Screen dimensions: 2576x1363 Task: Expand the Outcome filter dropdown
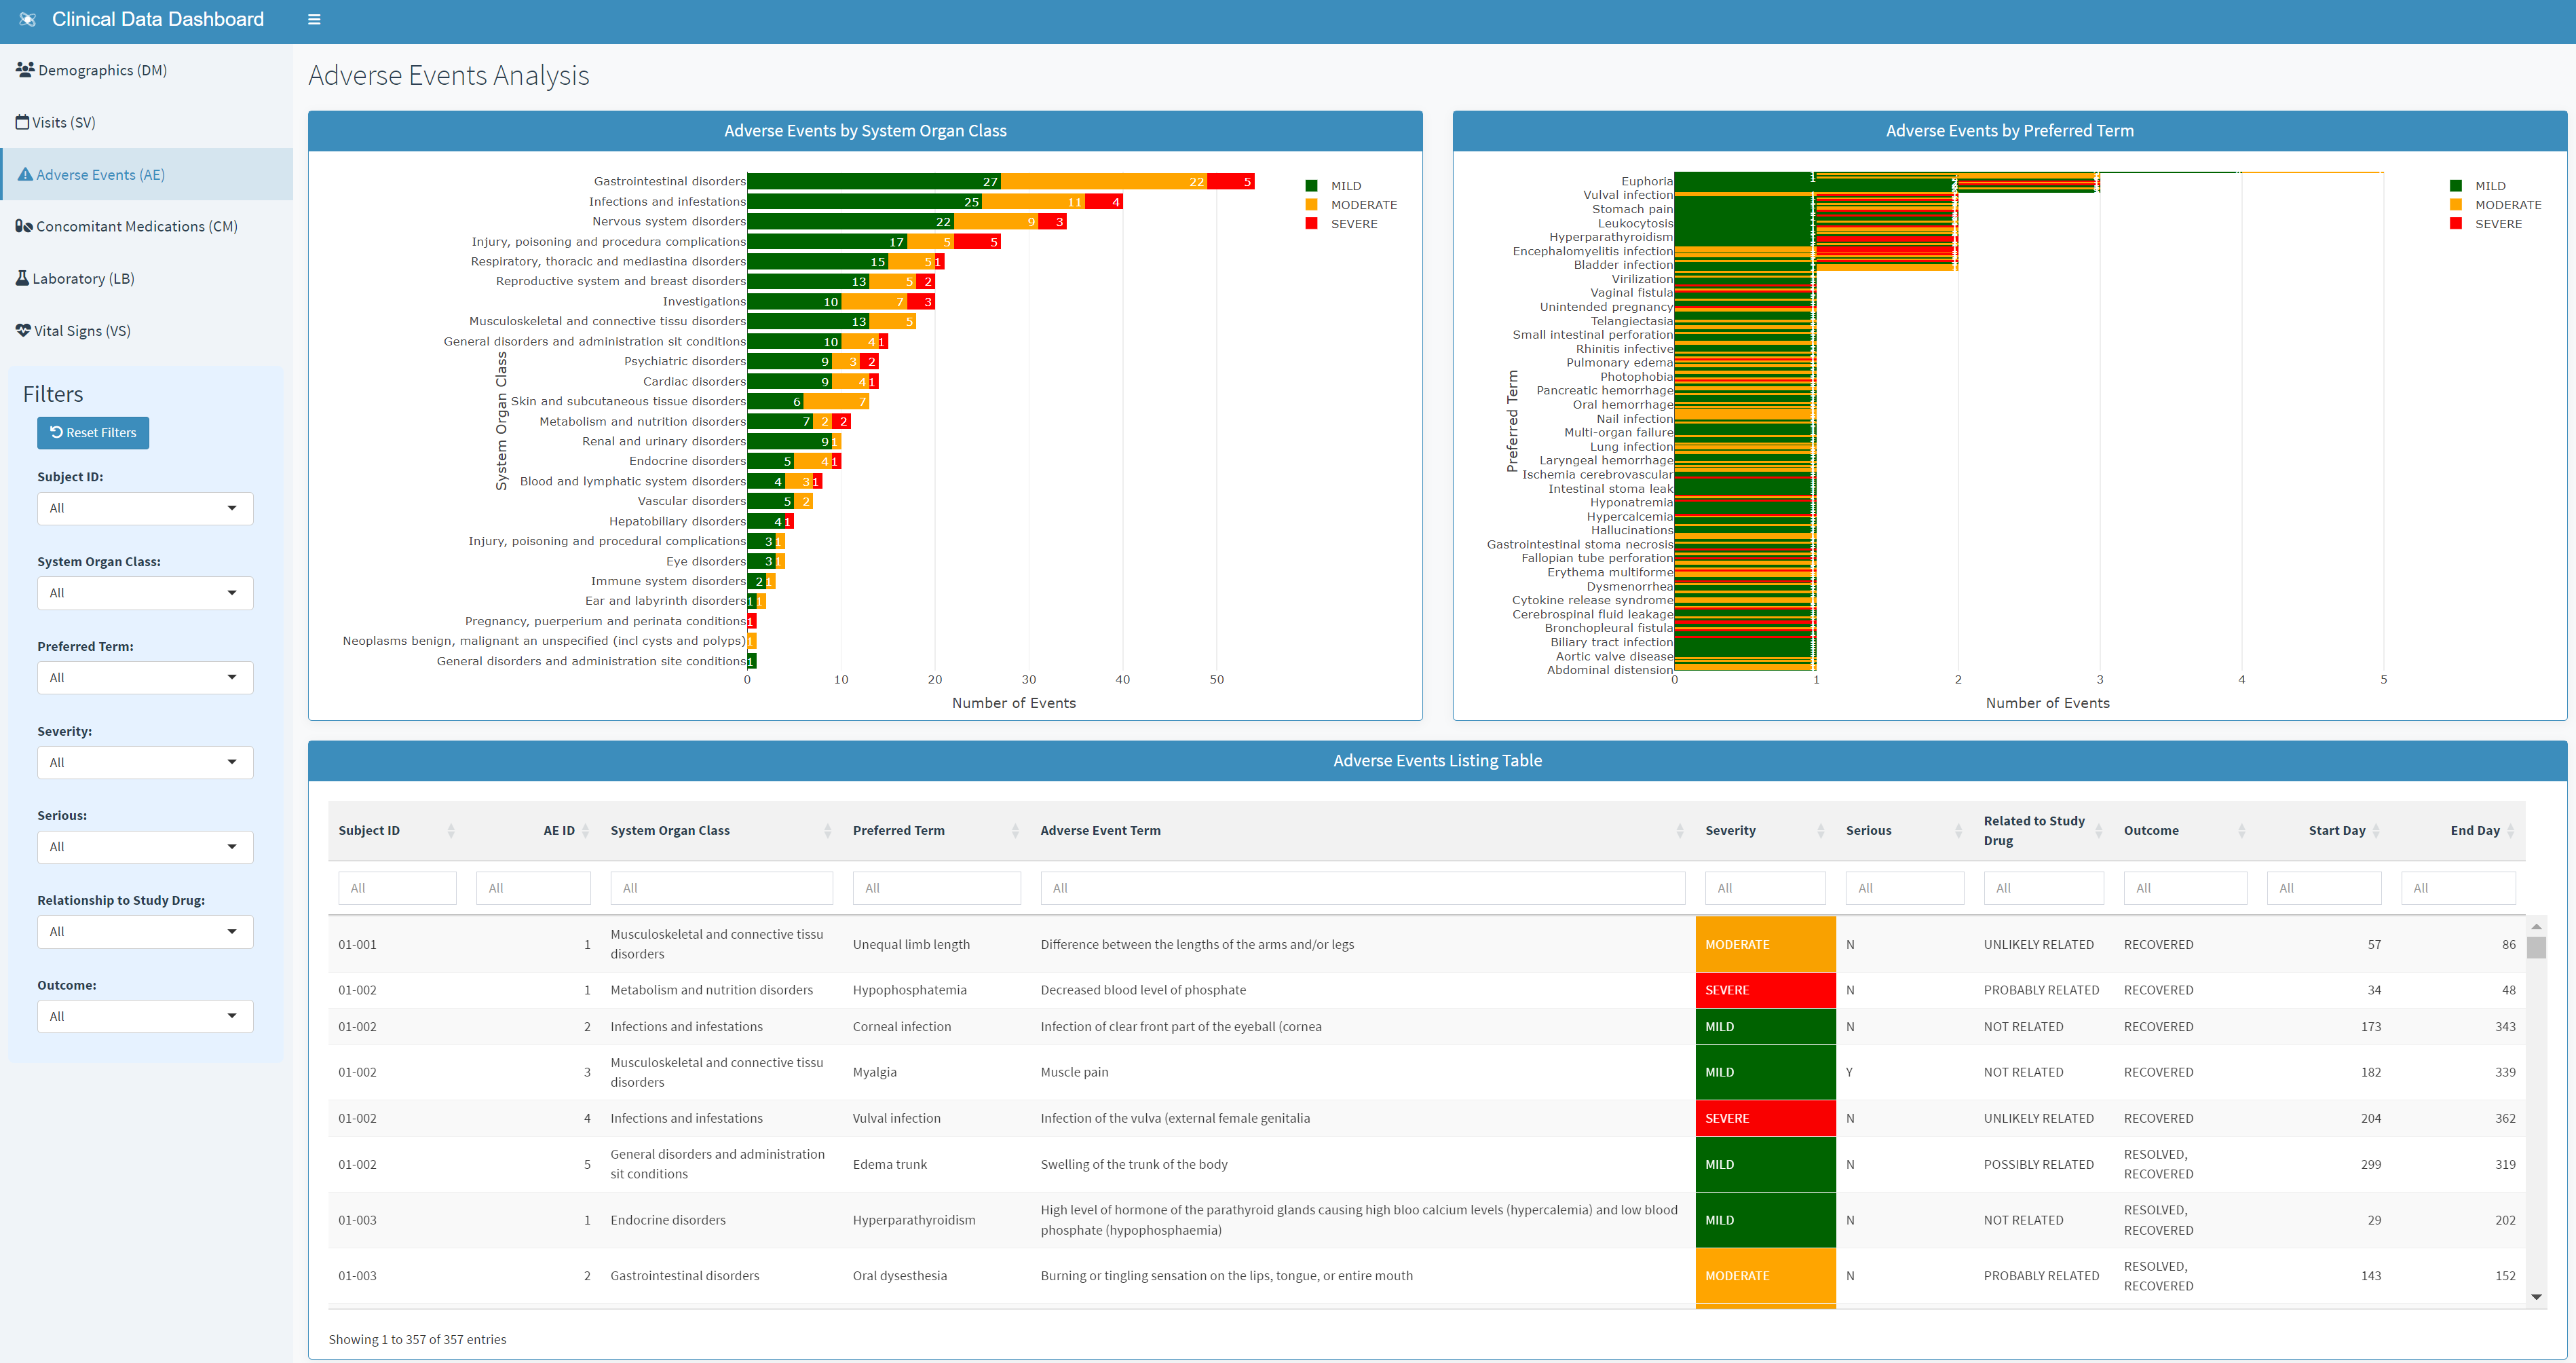click(144, 1016)
